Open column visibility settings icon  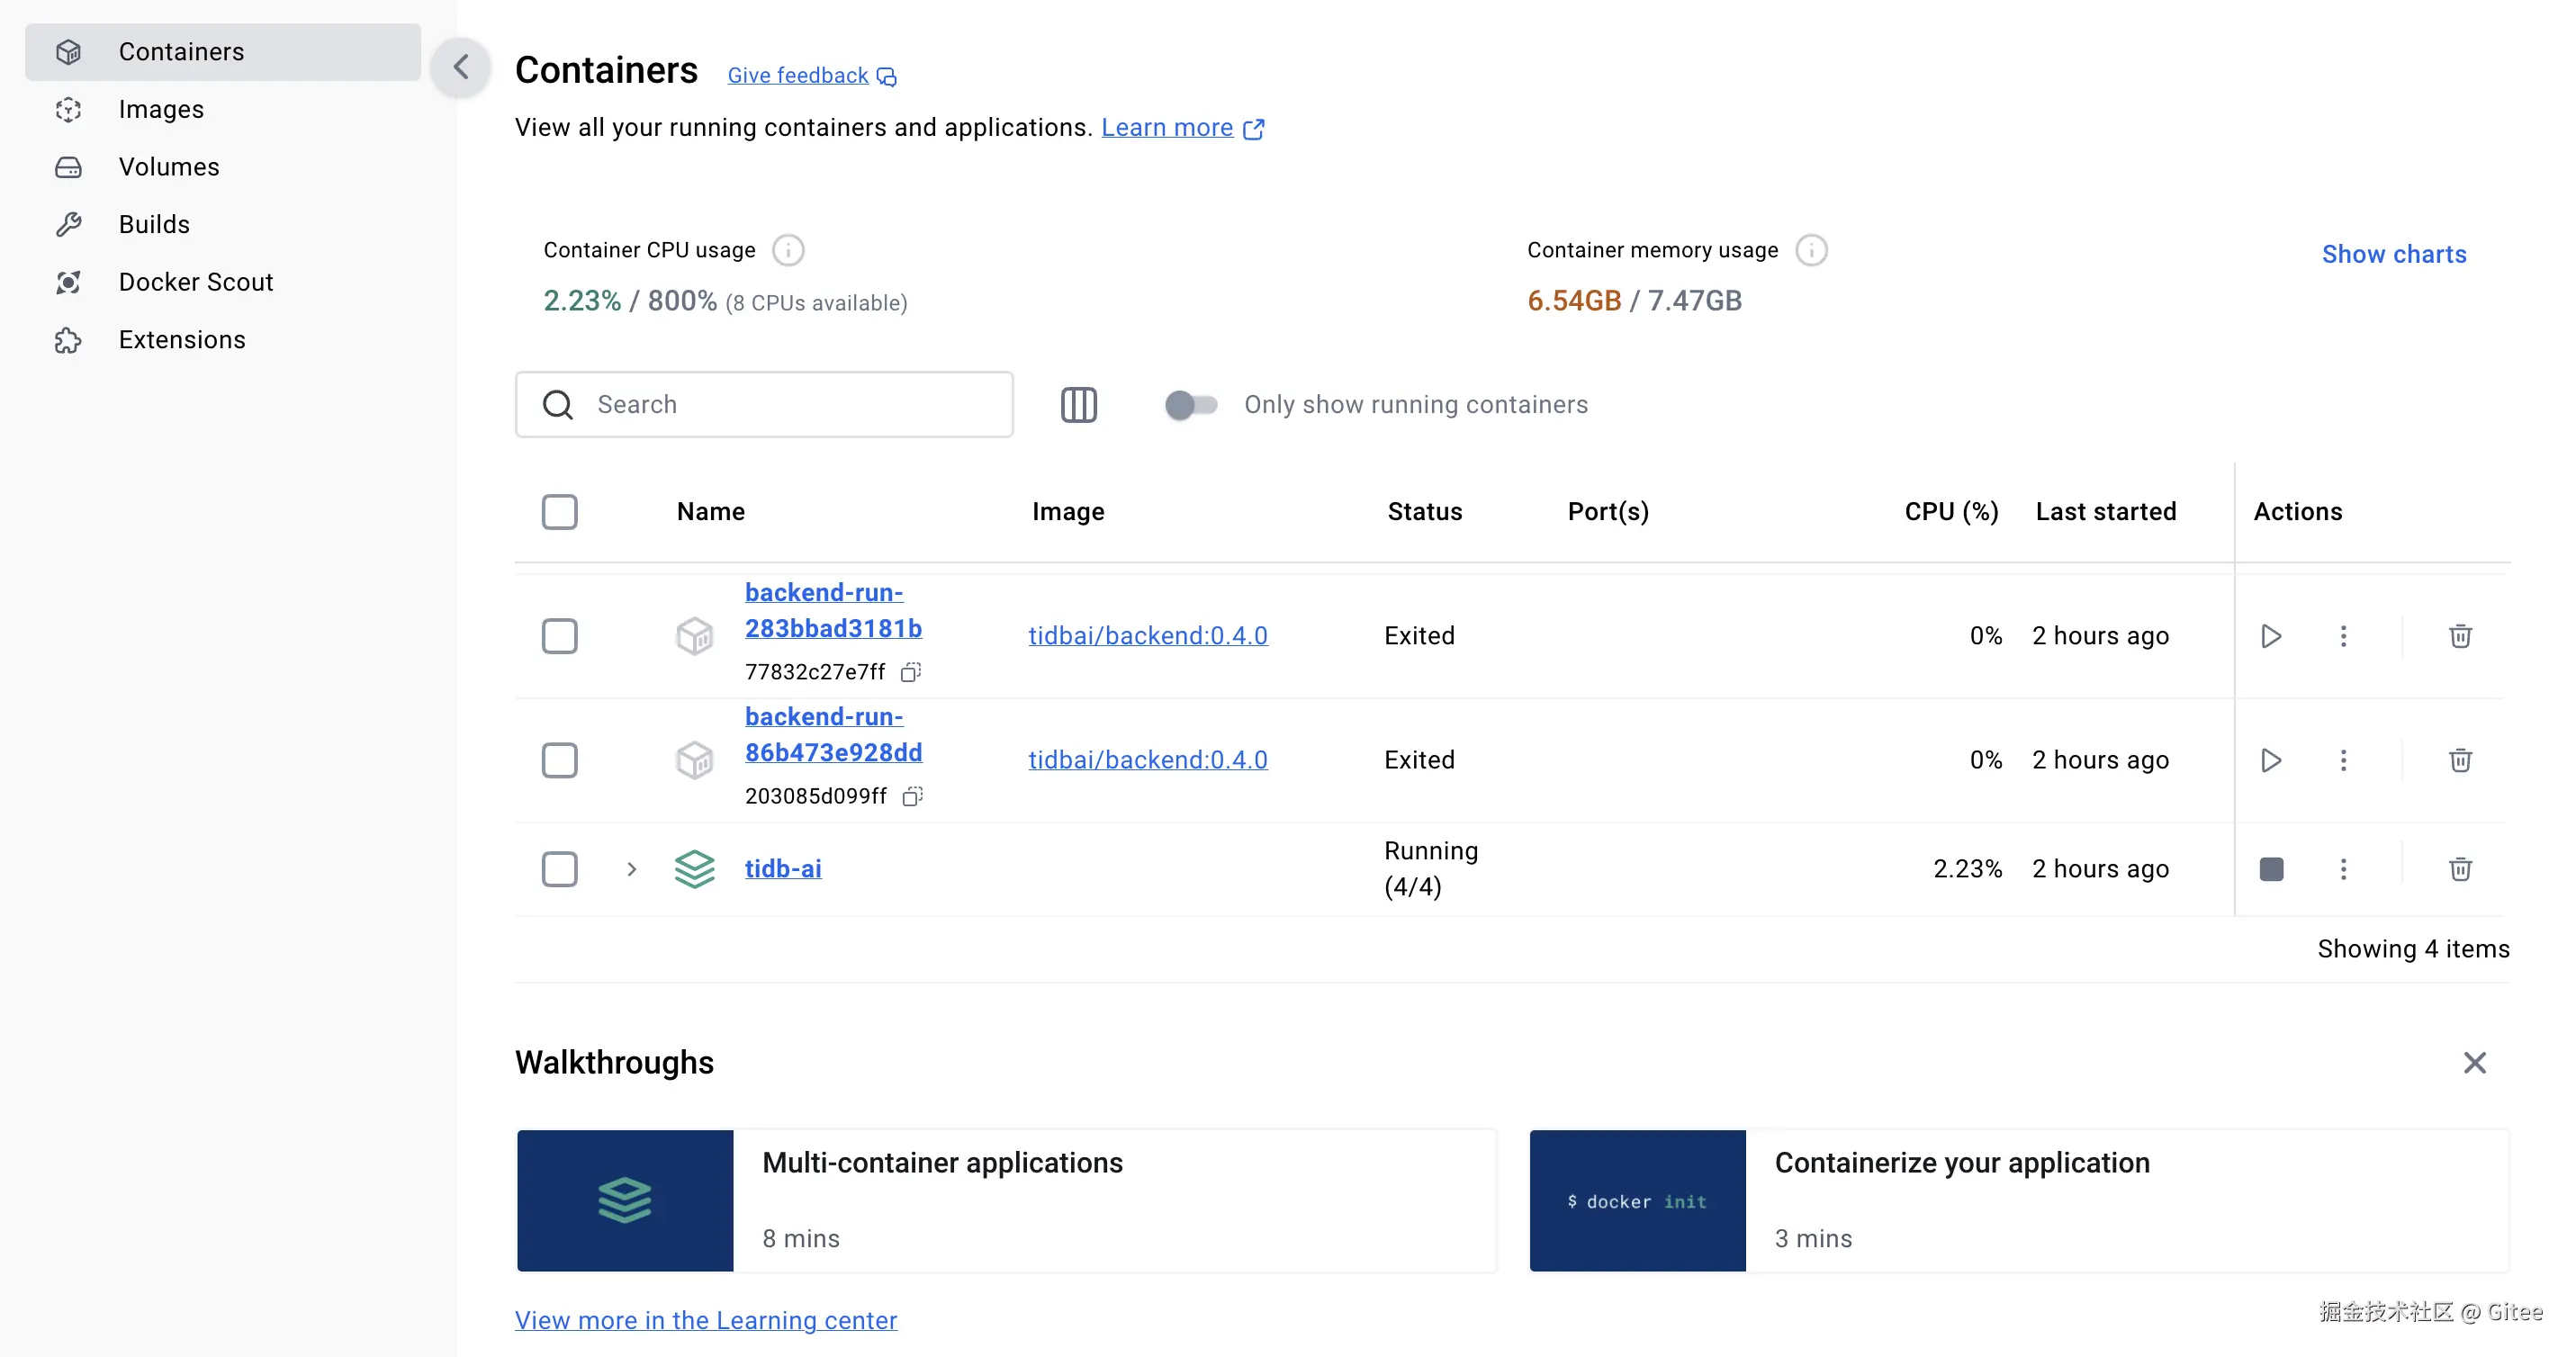click(1078, 405)
